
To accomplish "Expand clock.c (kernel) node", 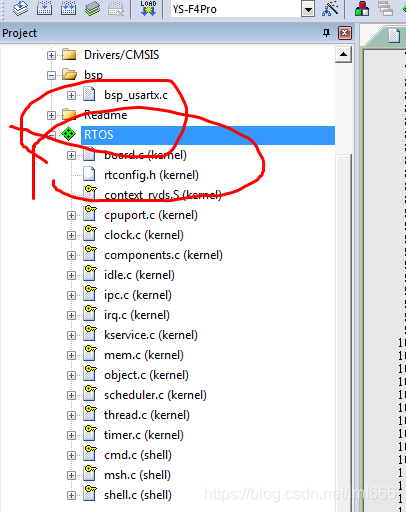I will pyautogui.click(x=71, y=235).
